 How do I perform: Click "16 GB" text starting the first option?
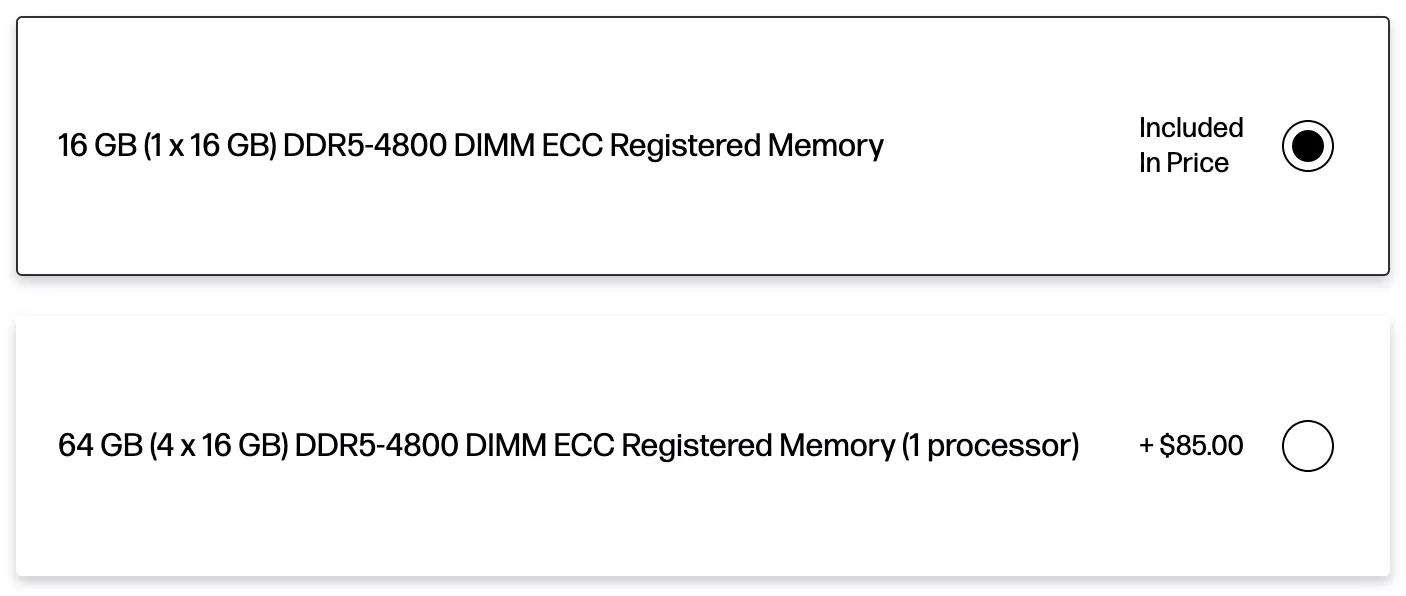tap(96, 146)
